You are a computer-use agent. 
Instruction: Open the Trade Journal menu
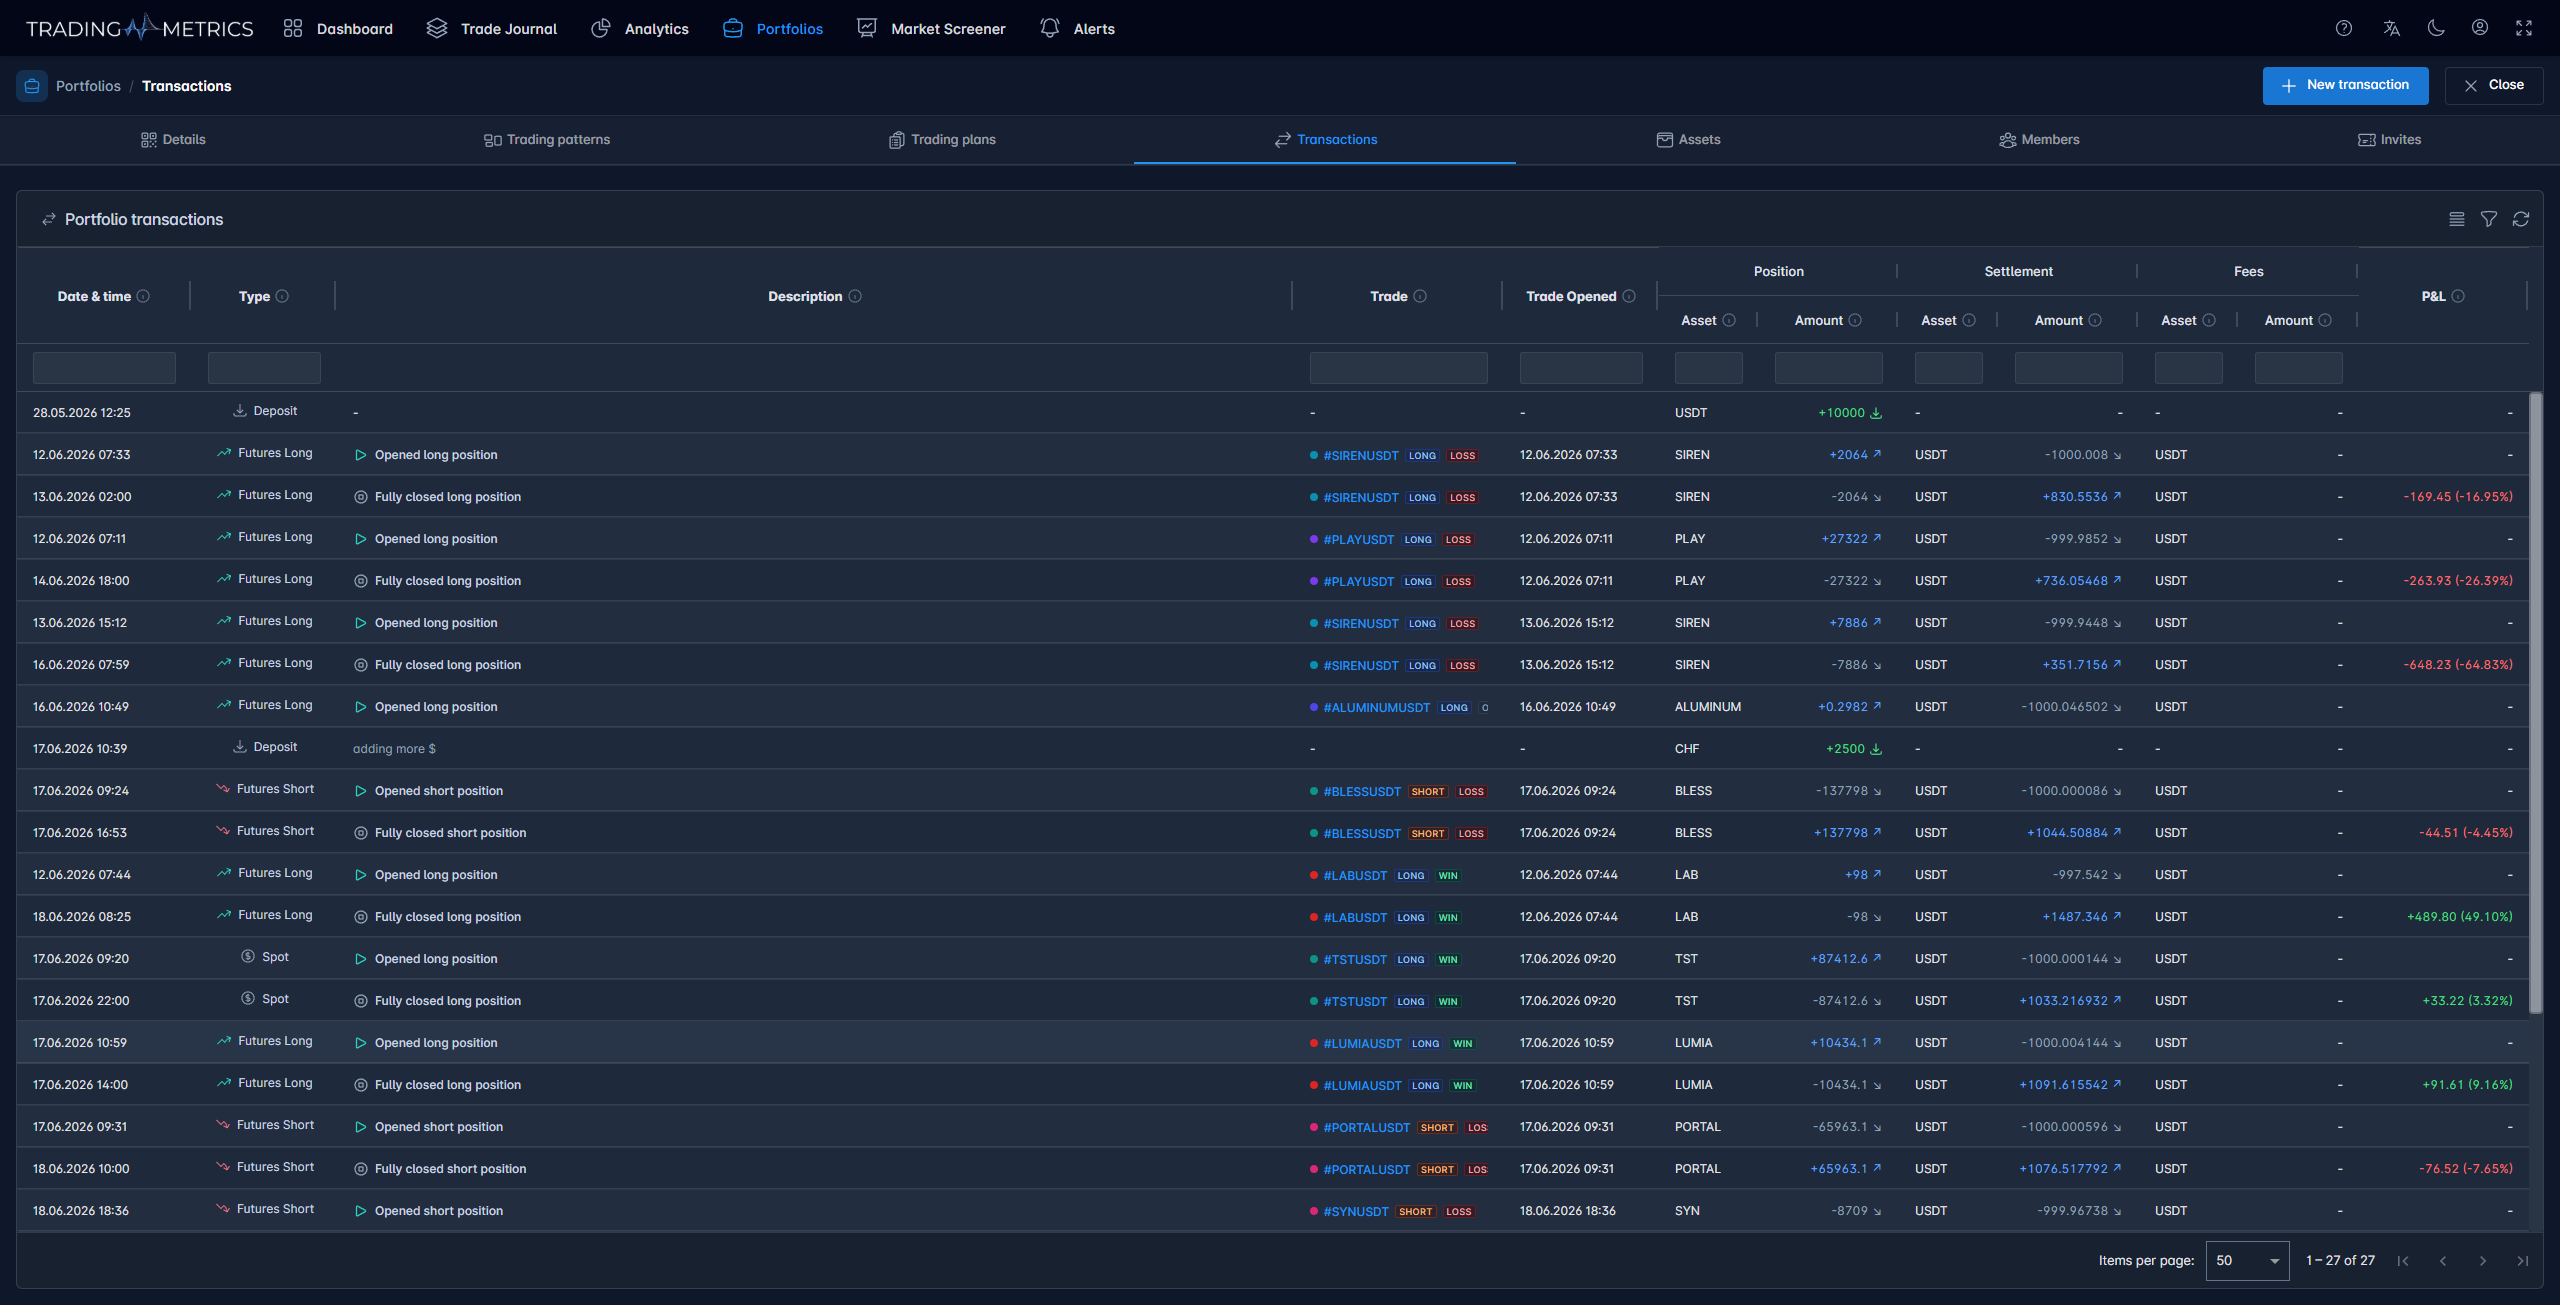492,29
